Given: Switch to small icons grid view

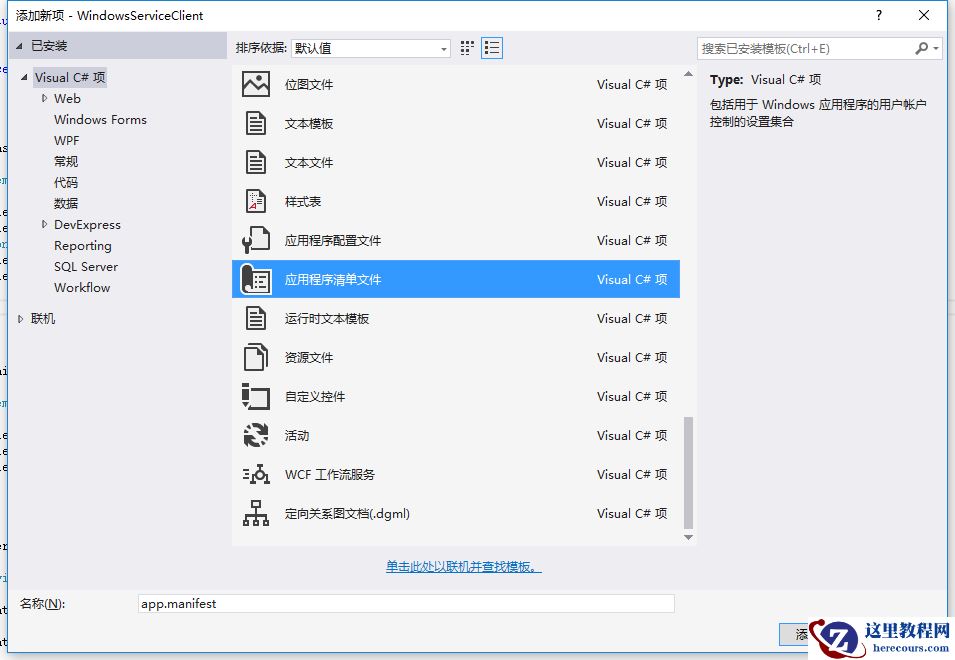Looking at the screenshot, I should (467, 48).
